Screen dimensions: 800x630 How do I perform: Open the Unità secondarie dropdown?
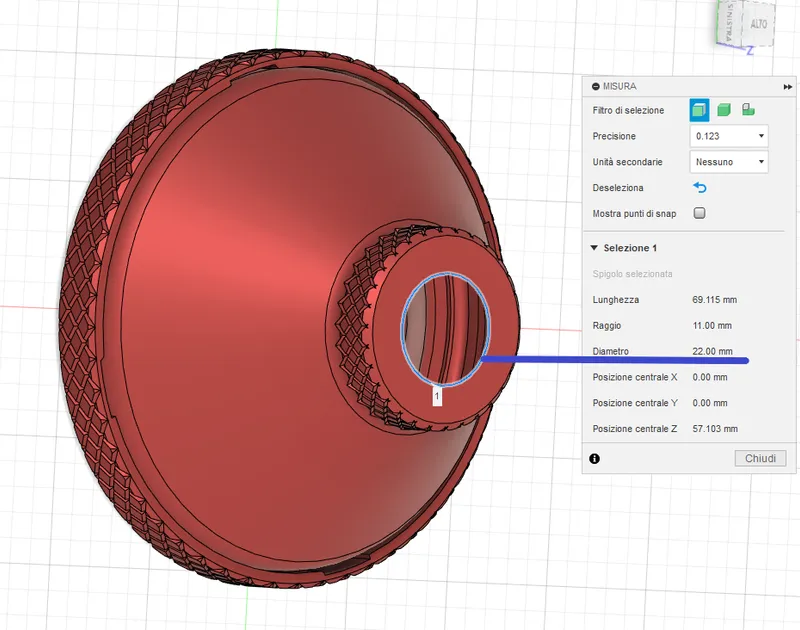729,162
